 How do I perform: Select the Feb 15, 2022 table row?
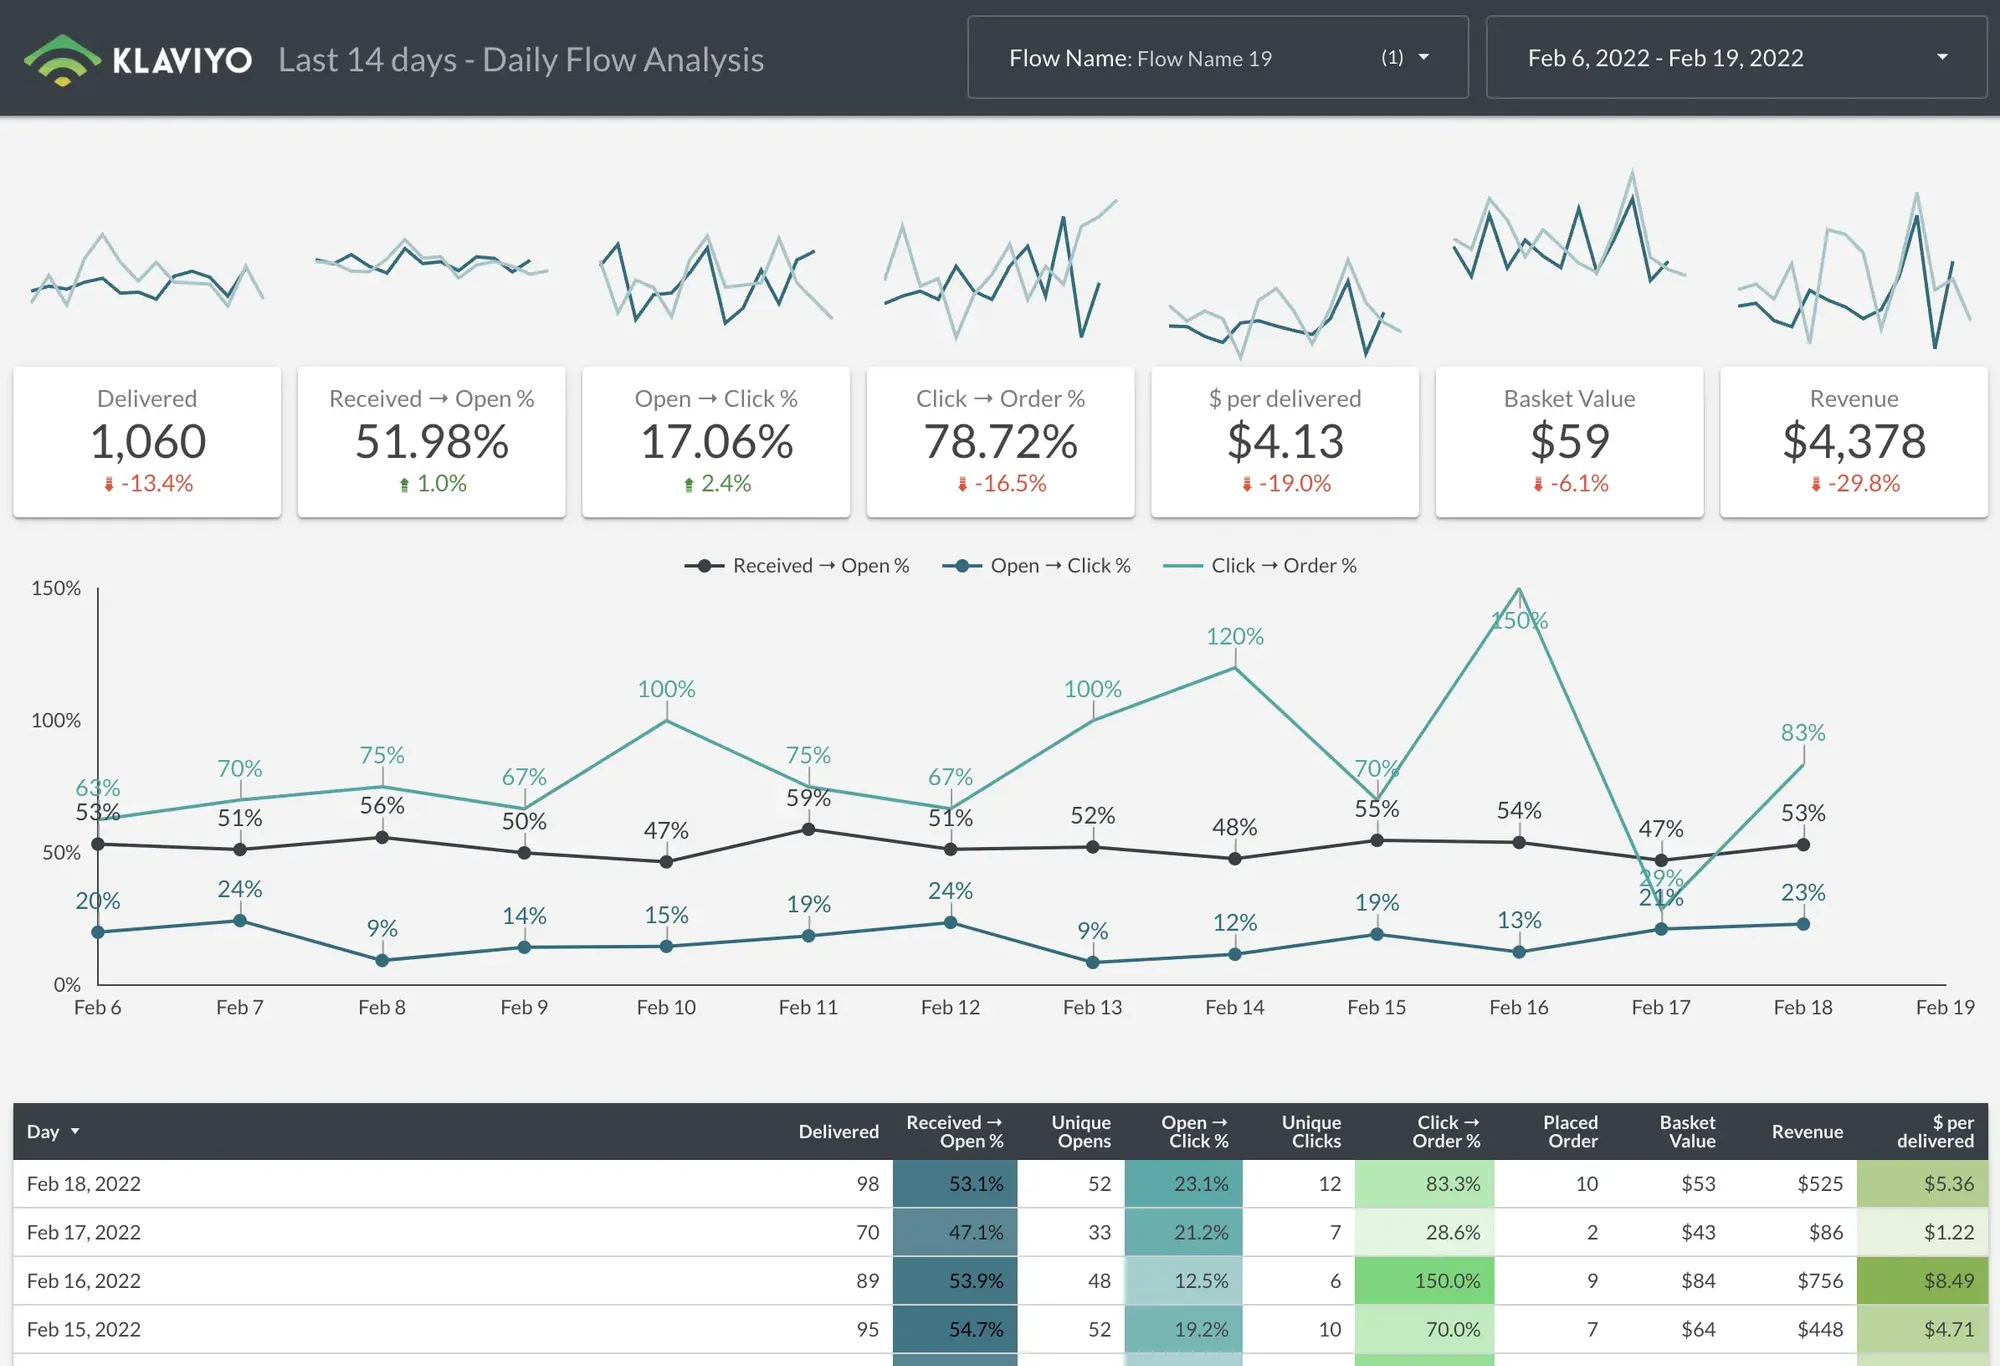click(x=1000, y=1329)
